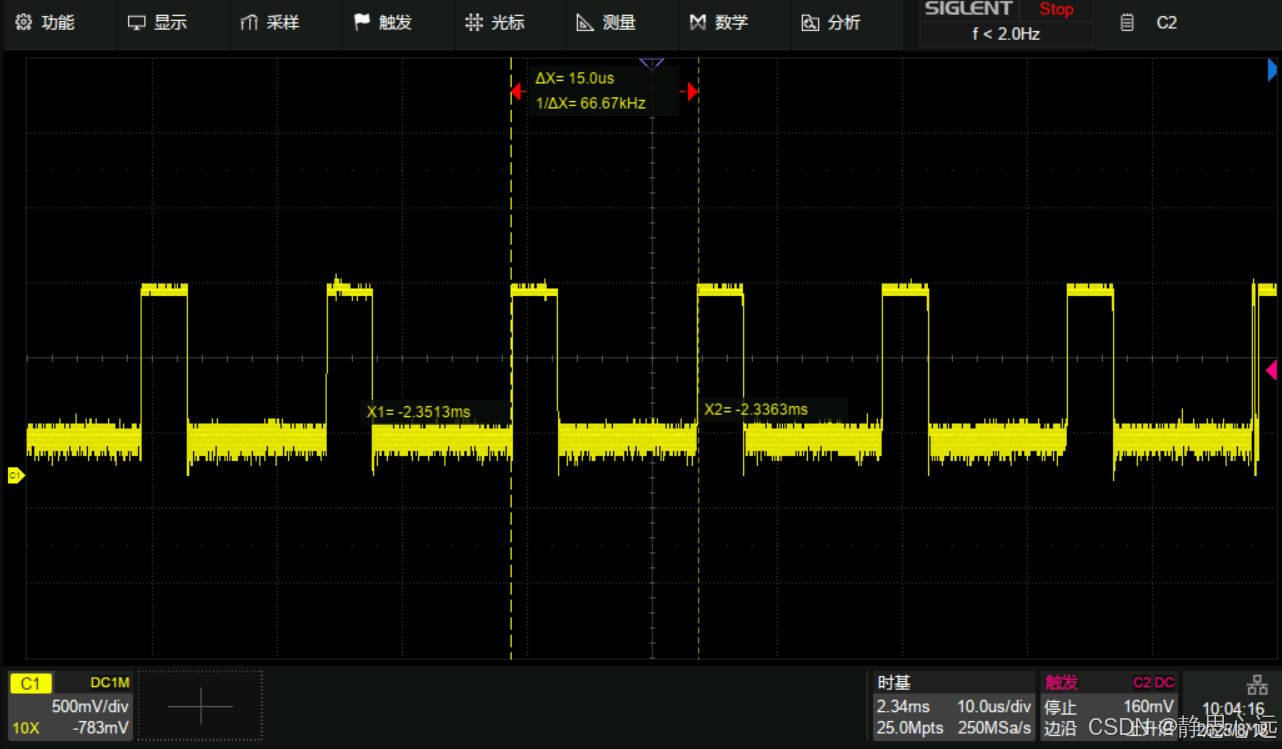
Task: Select the X2 cursor right red arrow
Action: point(692,92)
